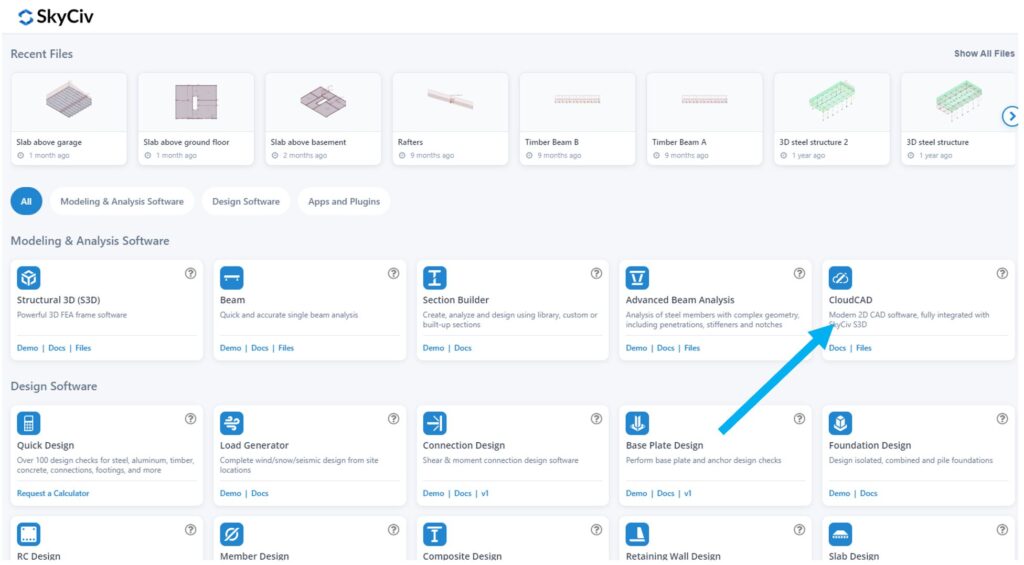Open Load Generator Demo link

pyautogui.click(x=231, y=494)
